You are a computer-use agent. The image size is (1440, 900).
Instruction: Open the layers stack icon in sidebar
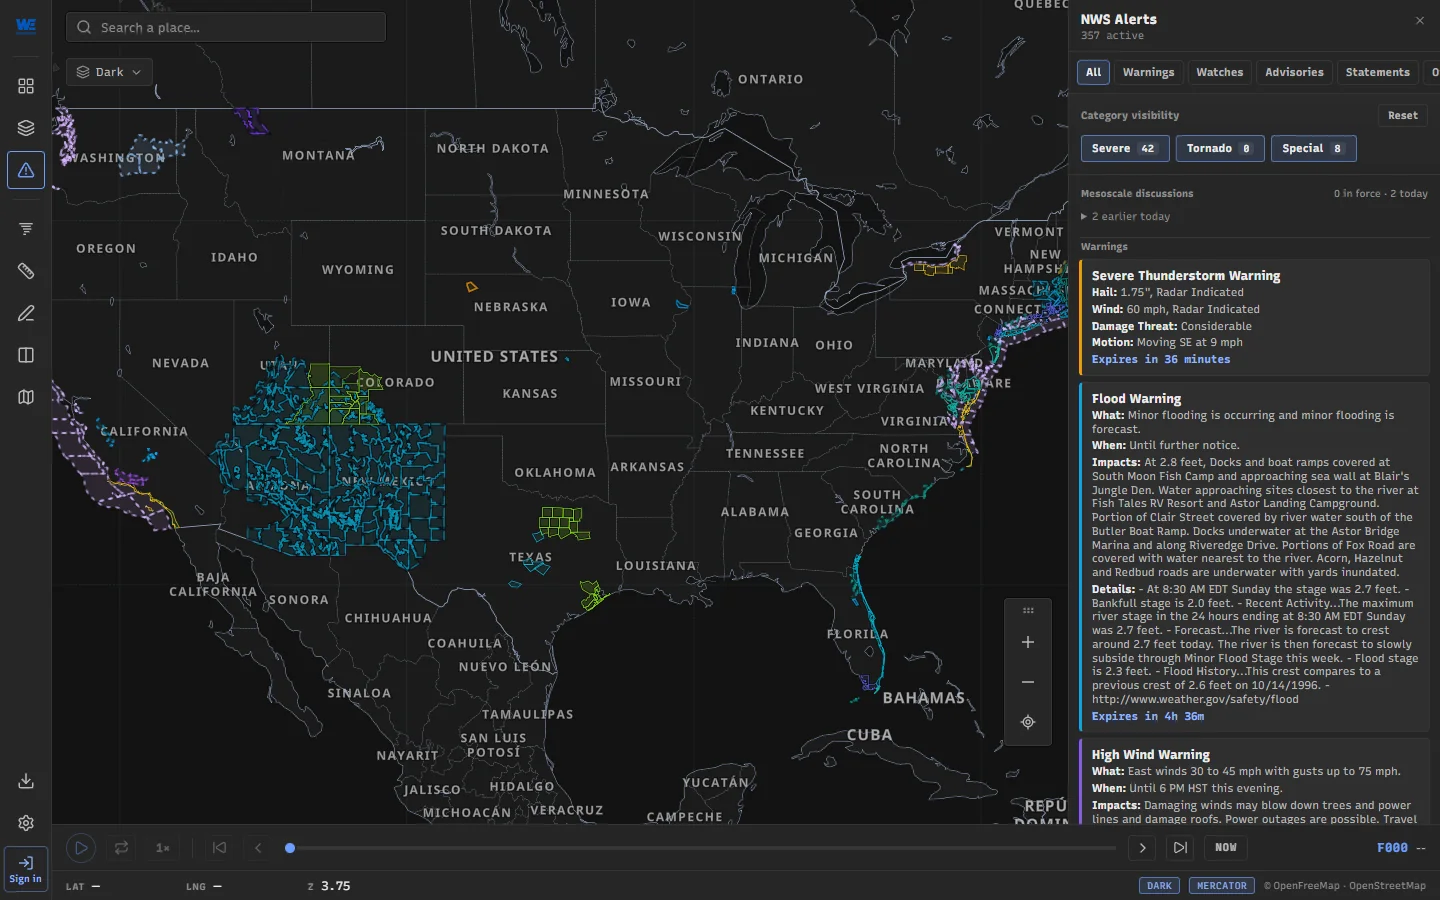26,128
